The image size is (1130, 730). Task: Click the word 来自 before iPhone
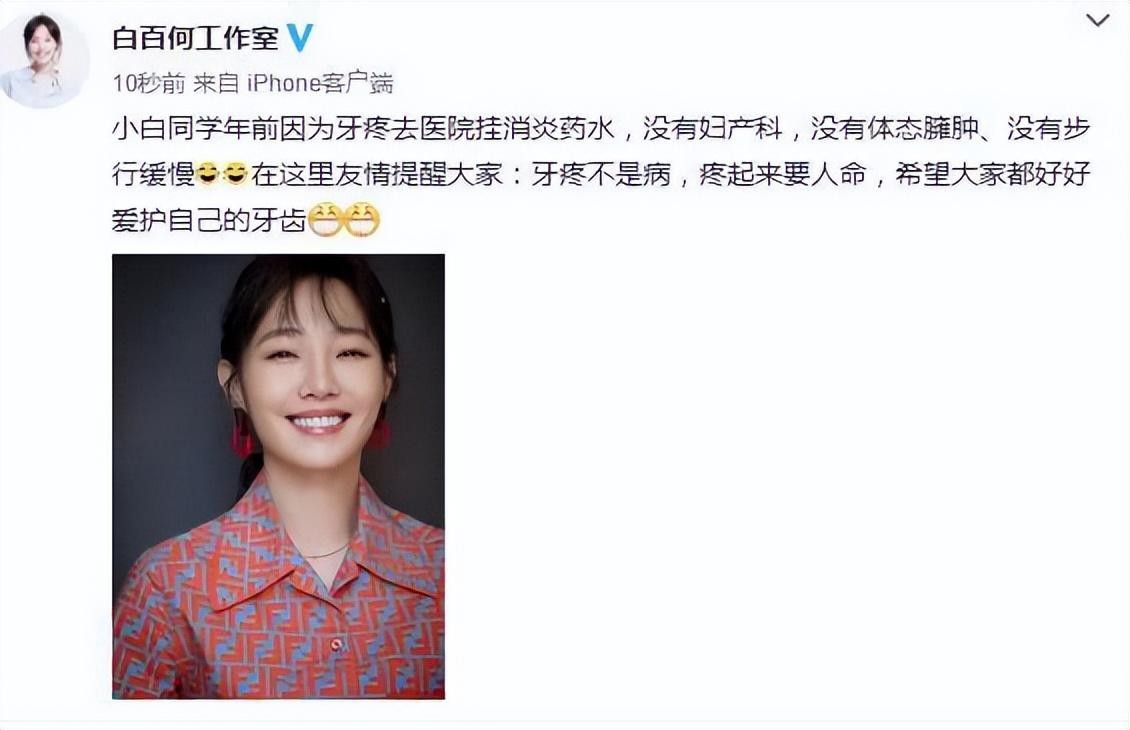pos(215,84)
